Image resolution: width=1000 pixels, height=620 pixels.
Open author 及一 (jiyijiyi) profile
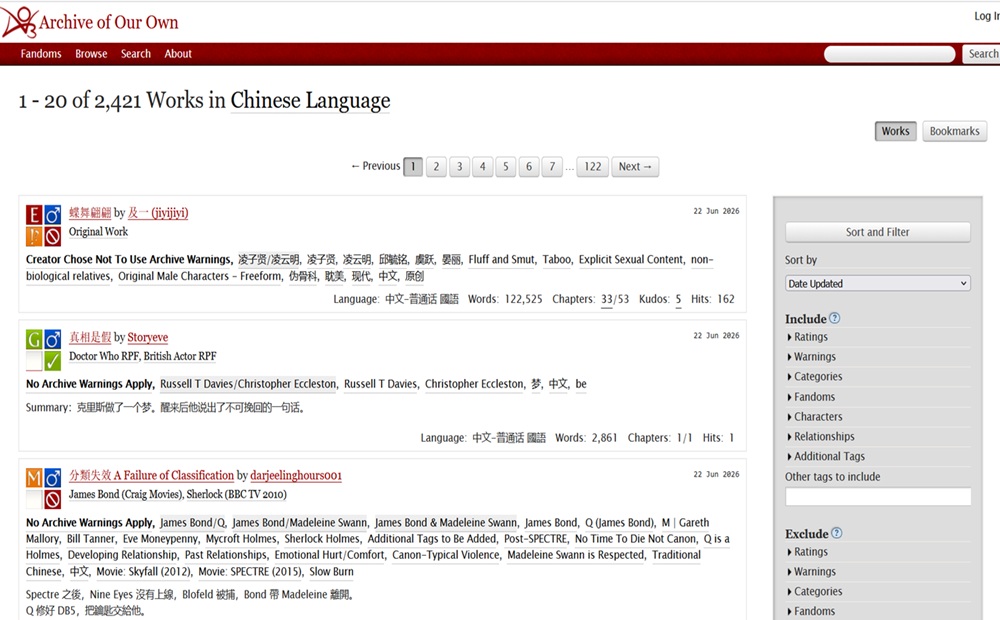click(158, 212)
